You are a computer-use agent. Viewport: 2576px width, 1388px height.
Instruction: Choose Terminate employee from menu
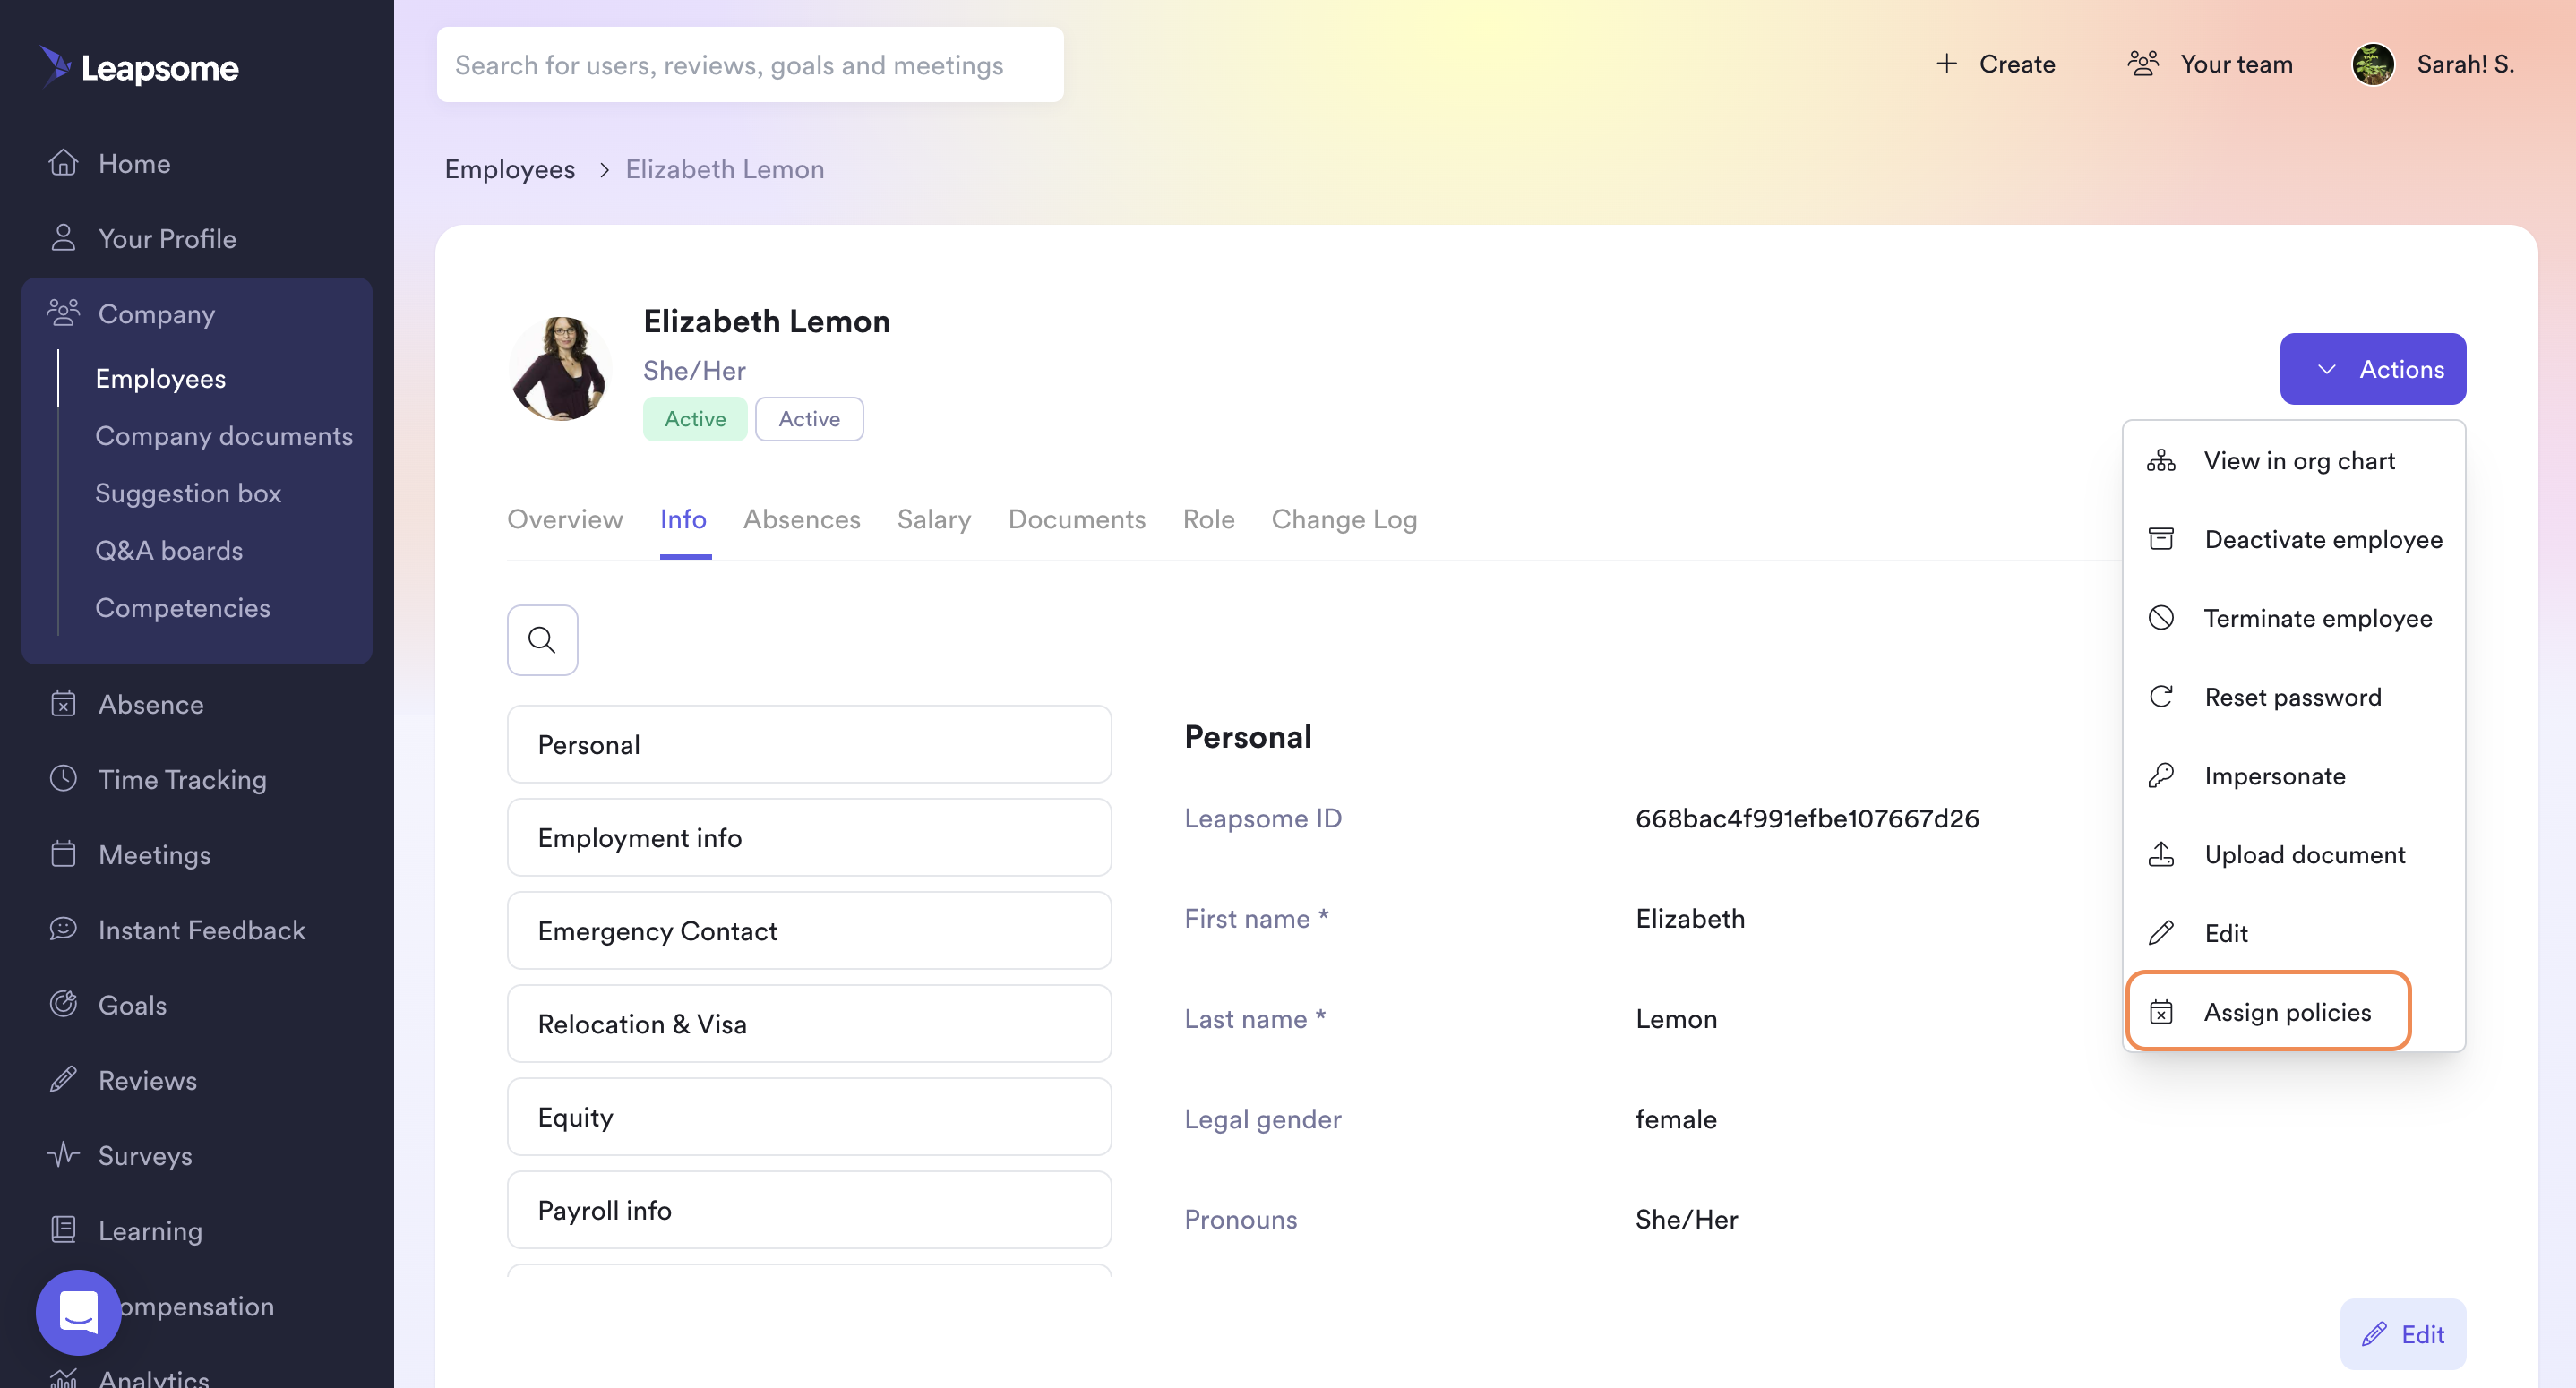point(2294,618)
